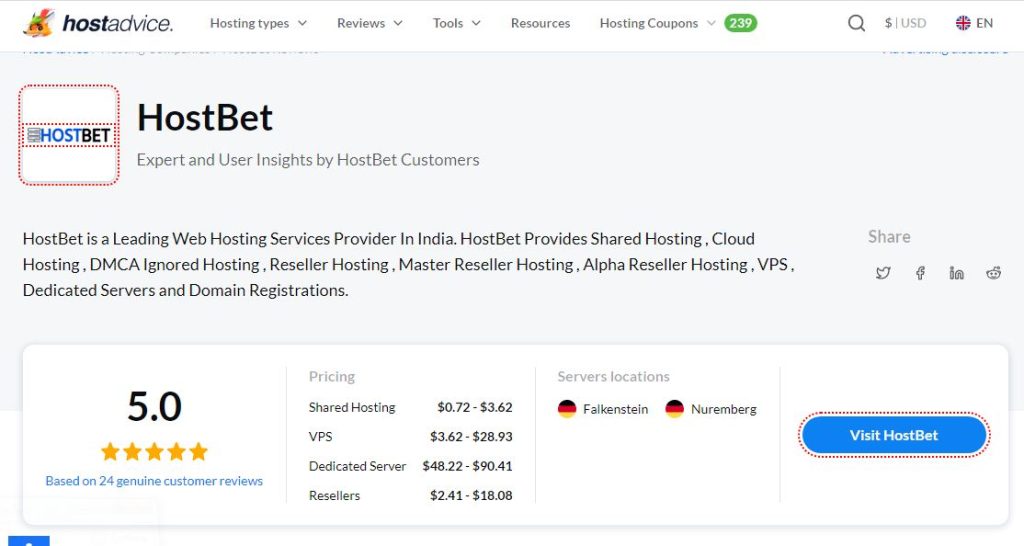Screen dimensions: 1024x546
Task: Click the German flag beside Nuremberg
Action: (x=674, y=409)
